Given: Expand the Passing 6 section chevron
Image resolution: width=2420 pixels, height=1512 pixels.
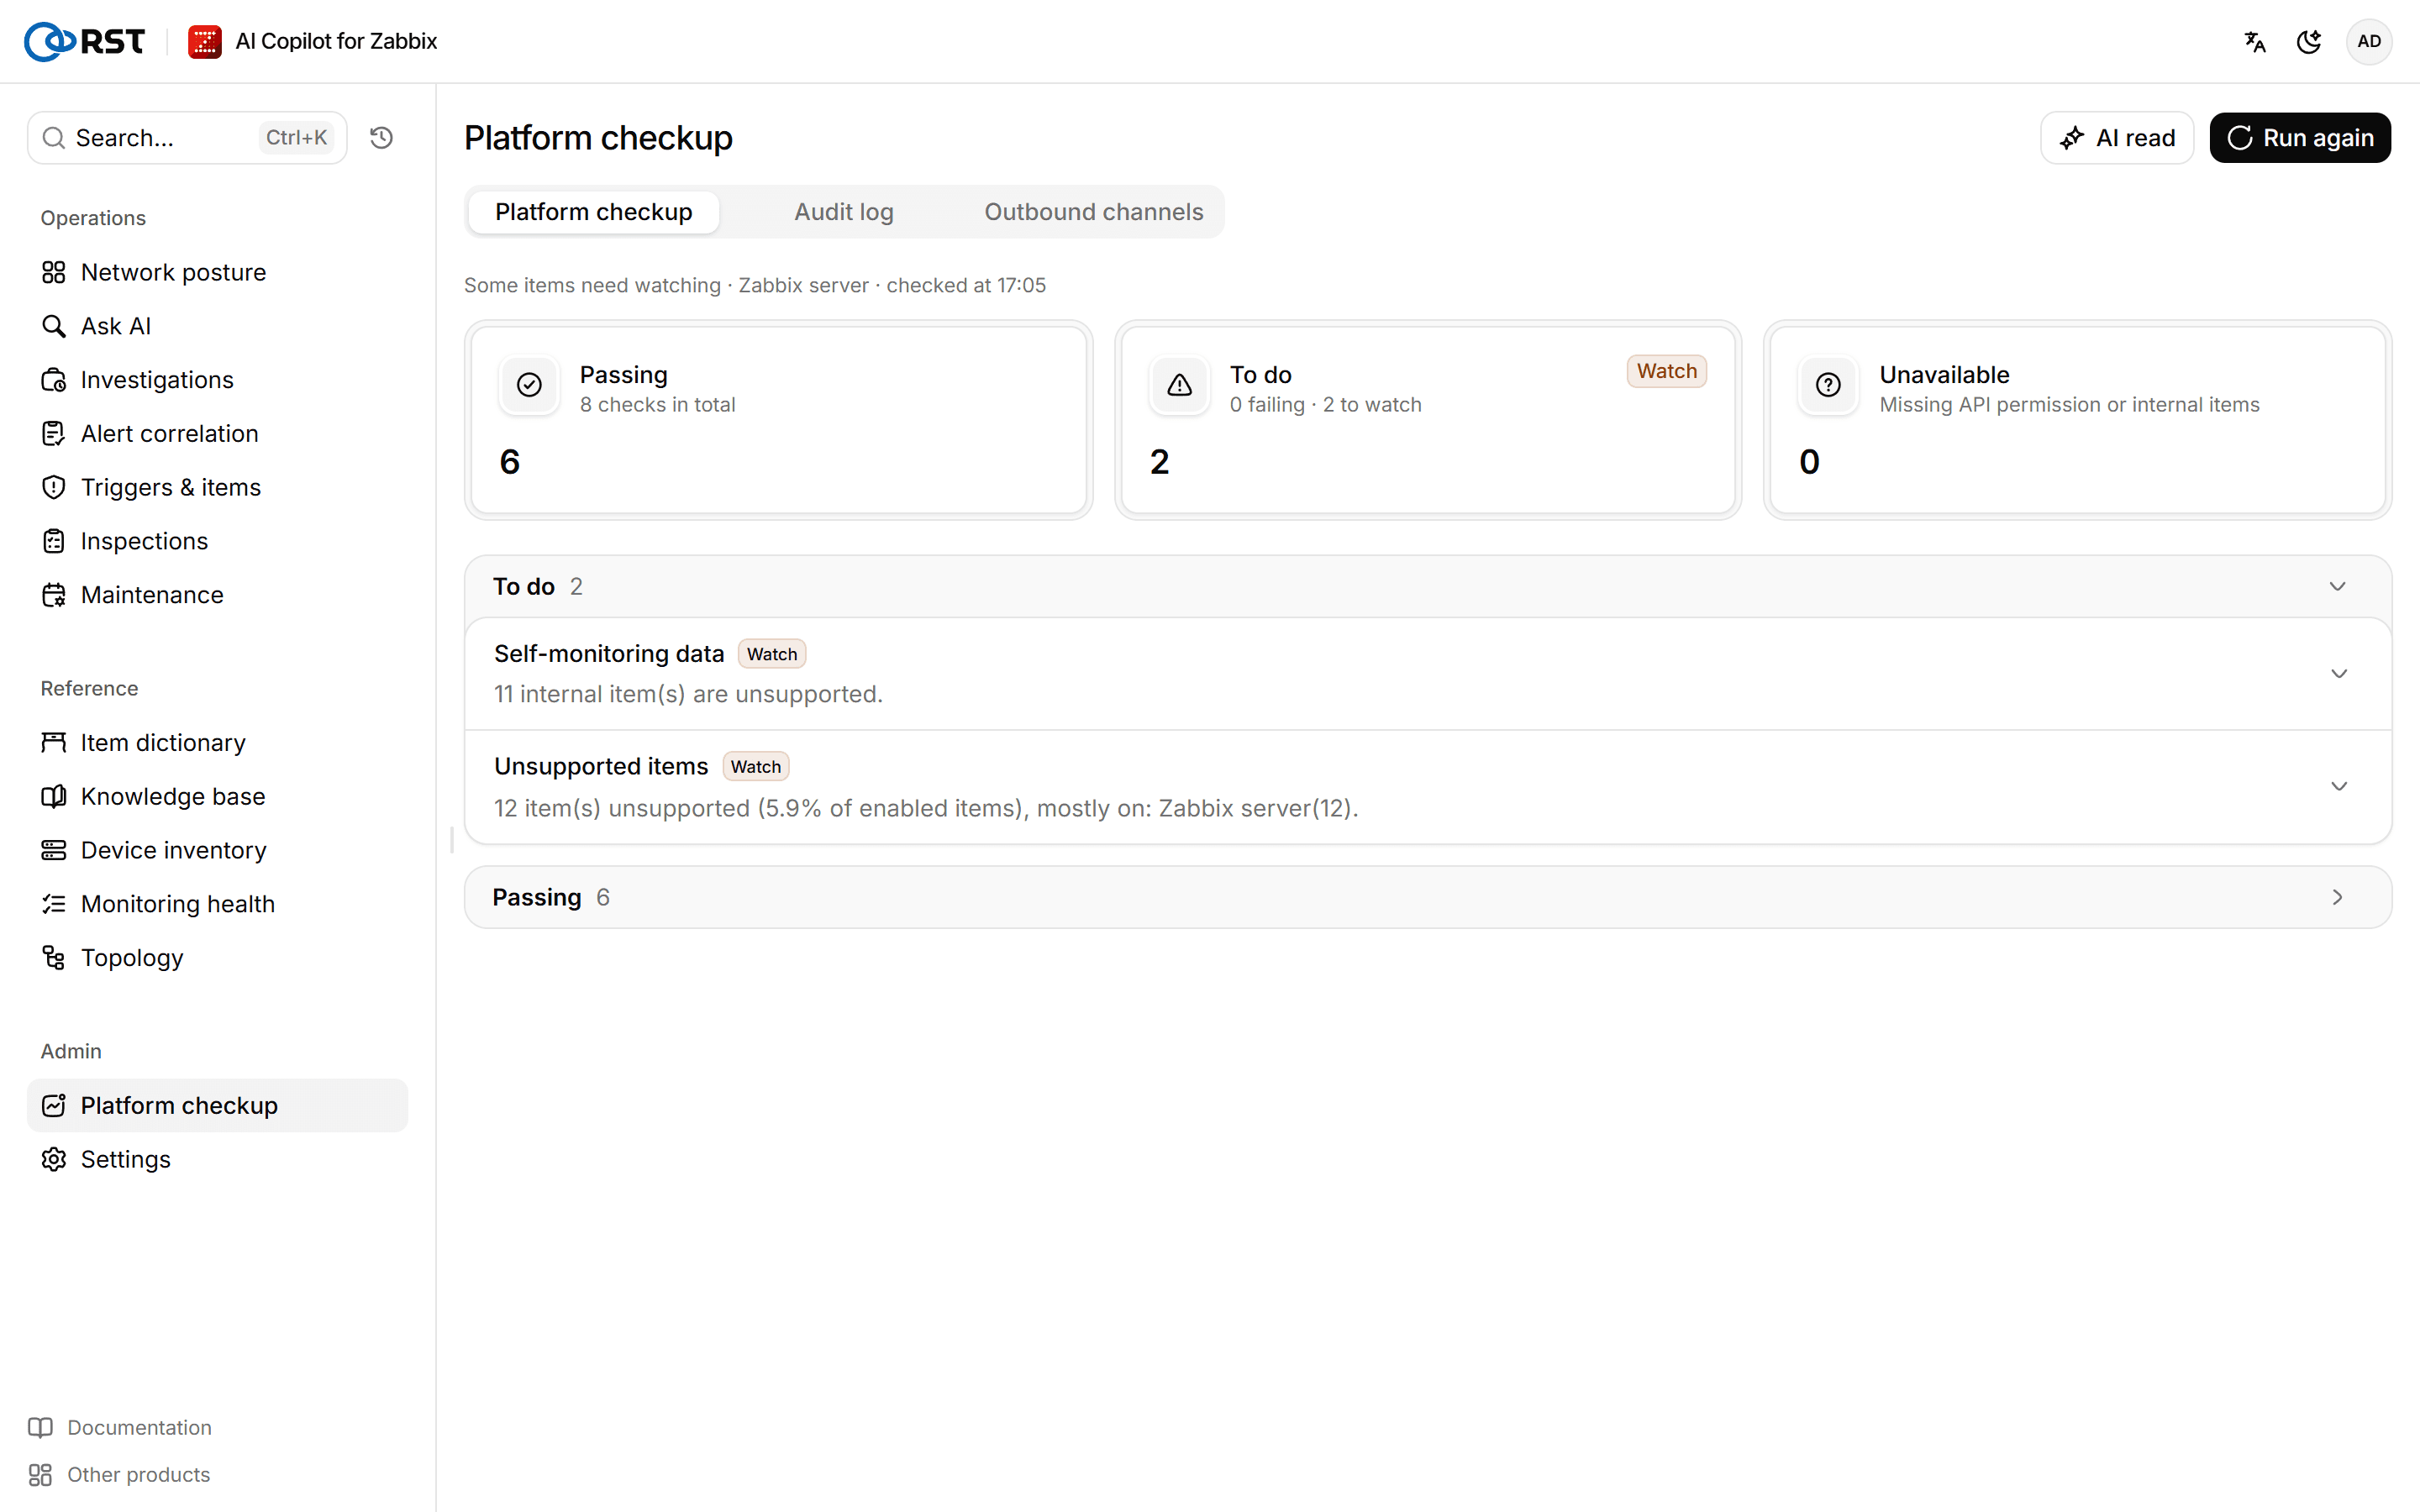Looking at the screenshot, I should tap(2337, 897).
